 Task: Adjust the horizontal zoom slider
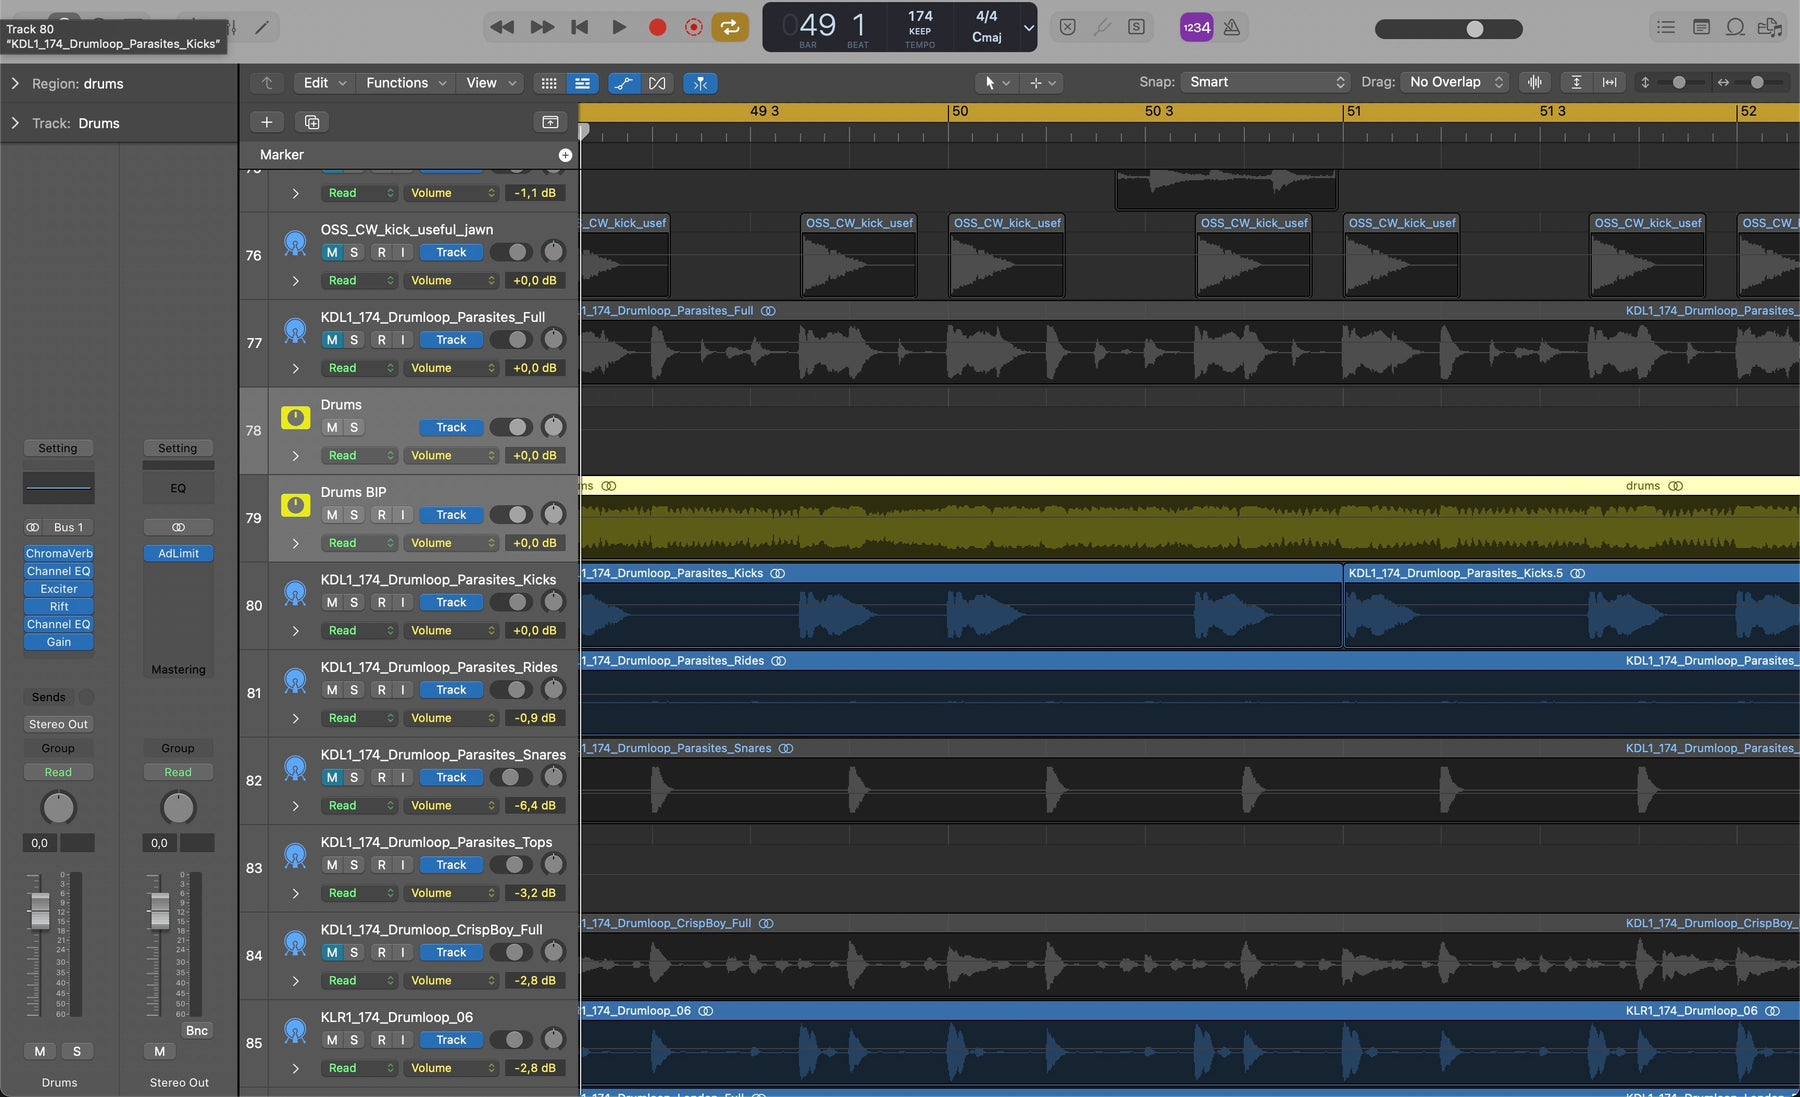[x=1757, y=82]
